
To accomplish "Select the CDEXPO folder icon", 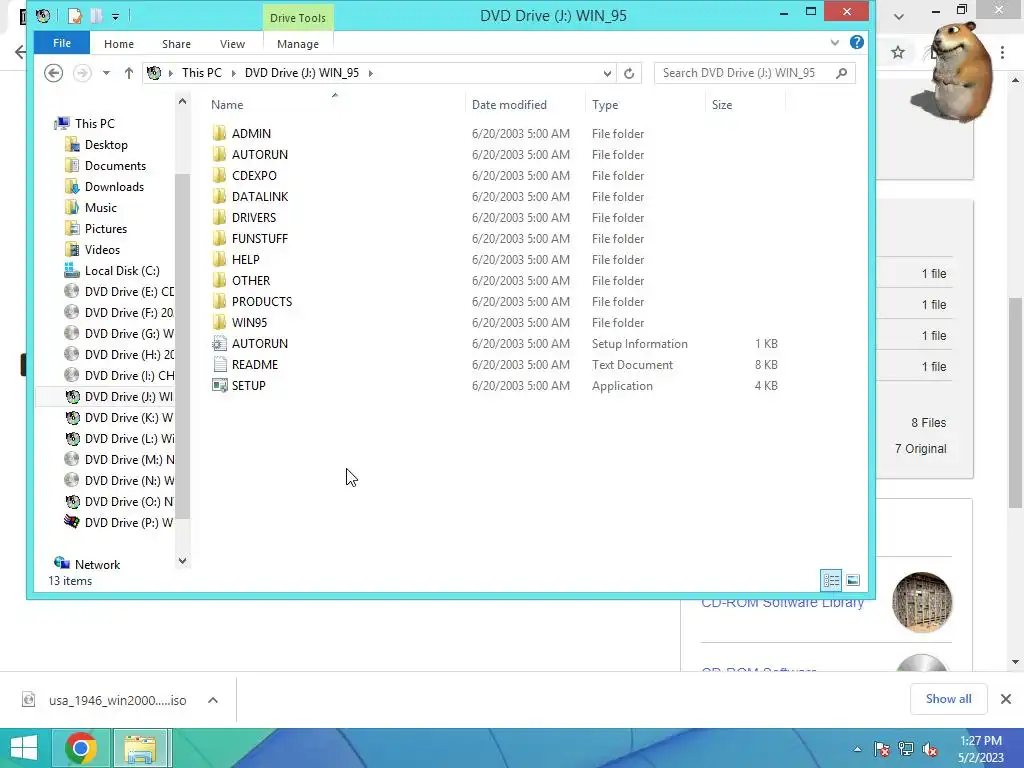I will tap(219, 175).
